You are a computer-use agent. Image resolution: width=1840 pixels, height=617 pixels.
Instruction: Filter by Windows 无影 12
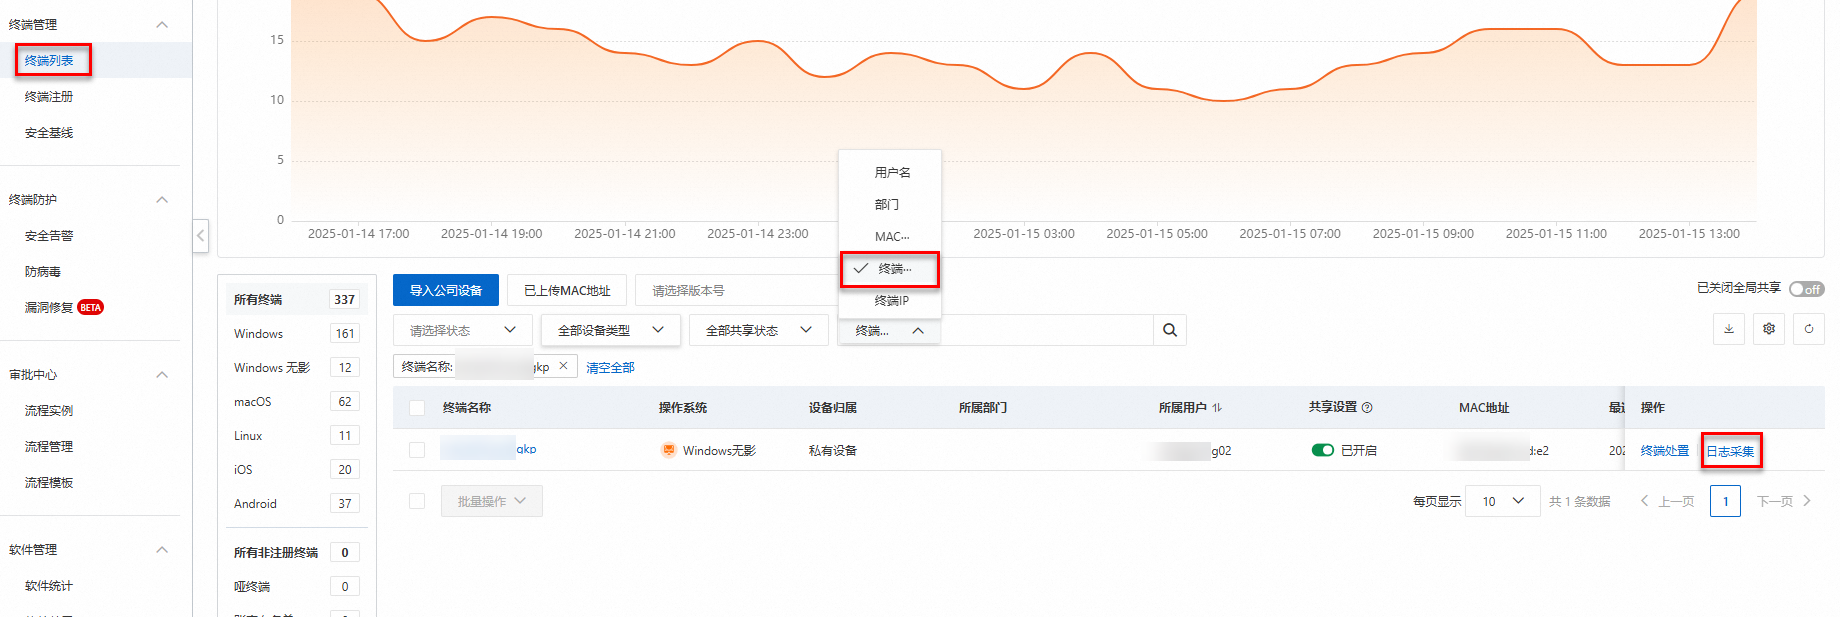click(296, 367)
